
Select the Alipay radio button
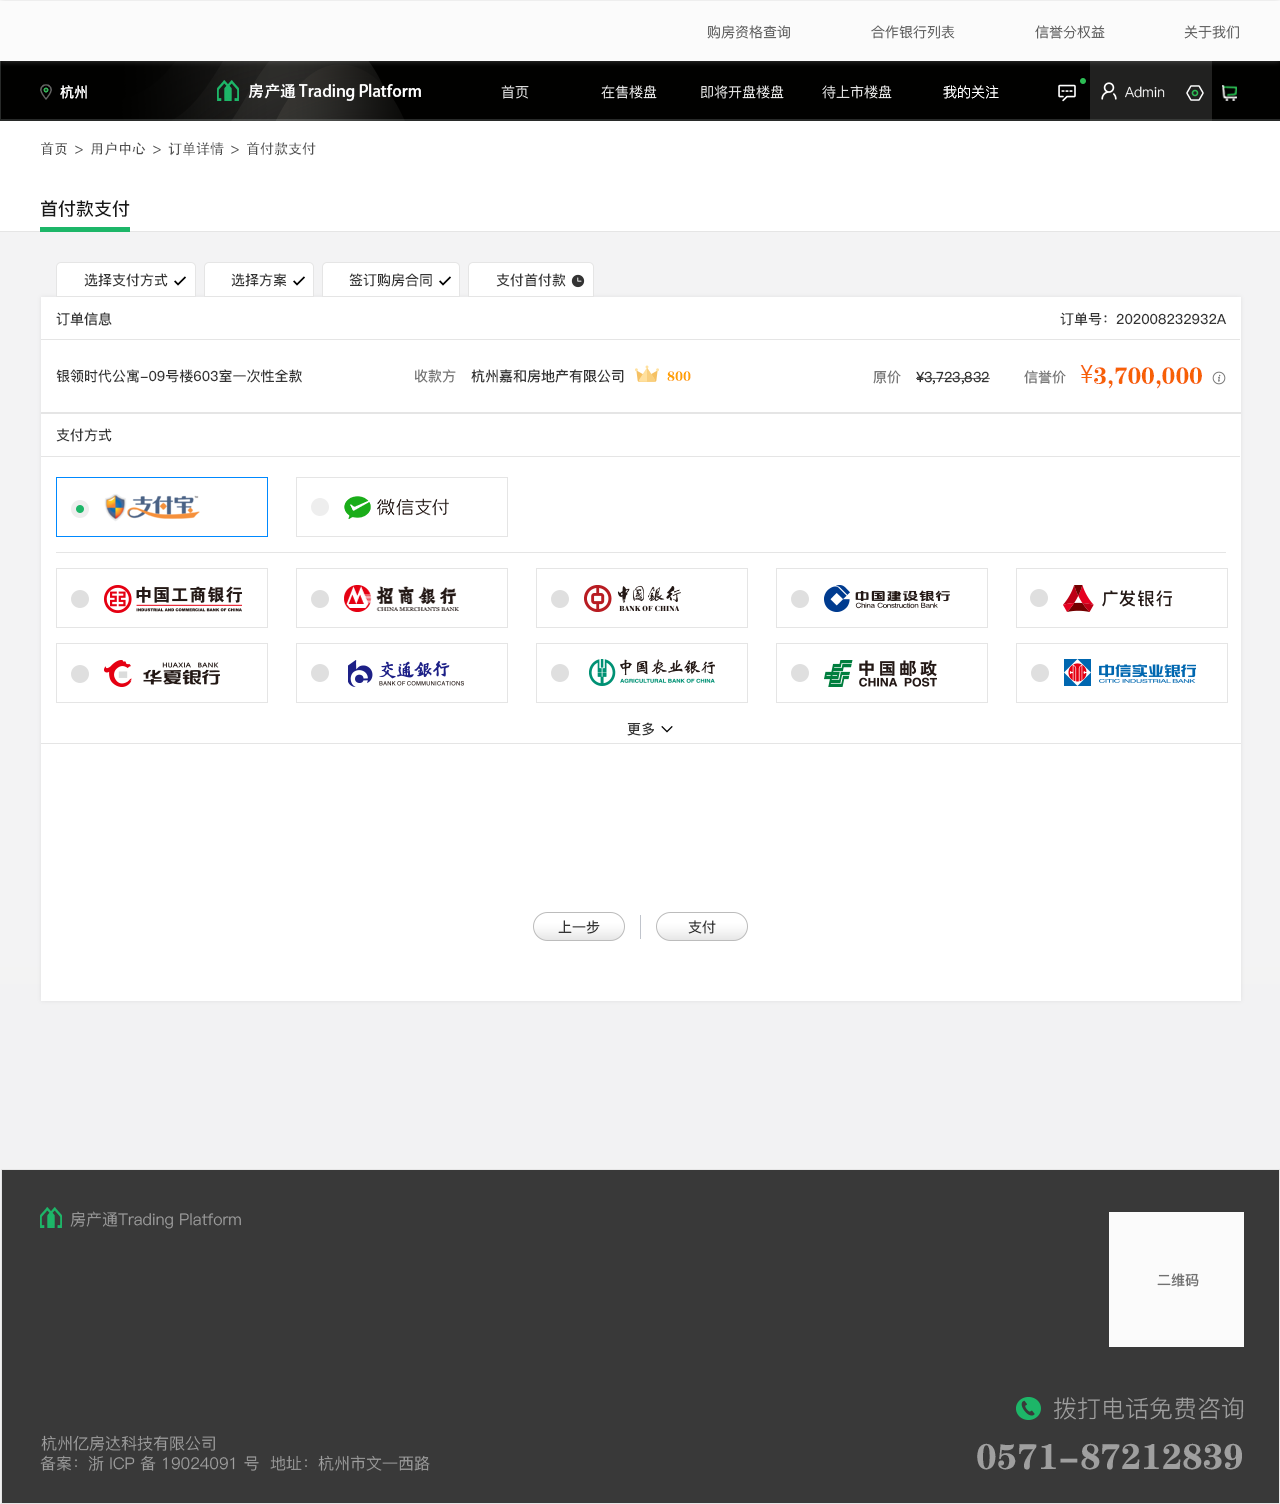pyautogui.click(x=80, y=508)
